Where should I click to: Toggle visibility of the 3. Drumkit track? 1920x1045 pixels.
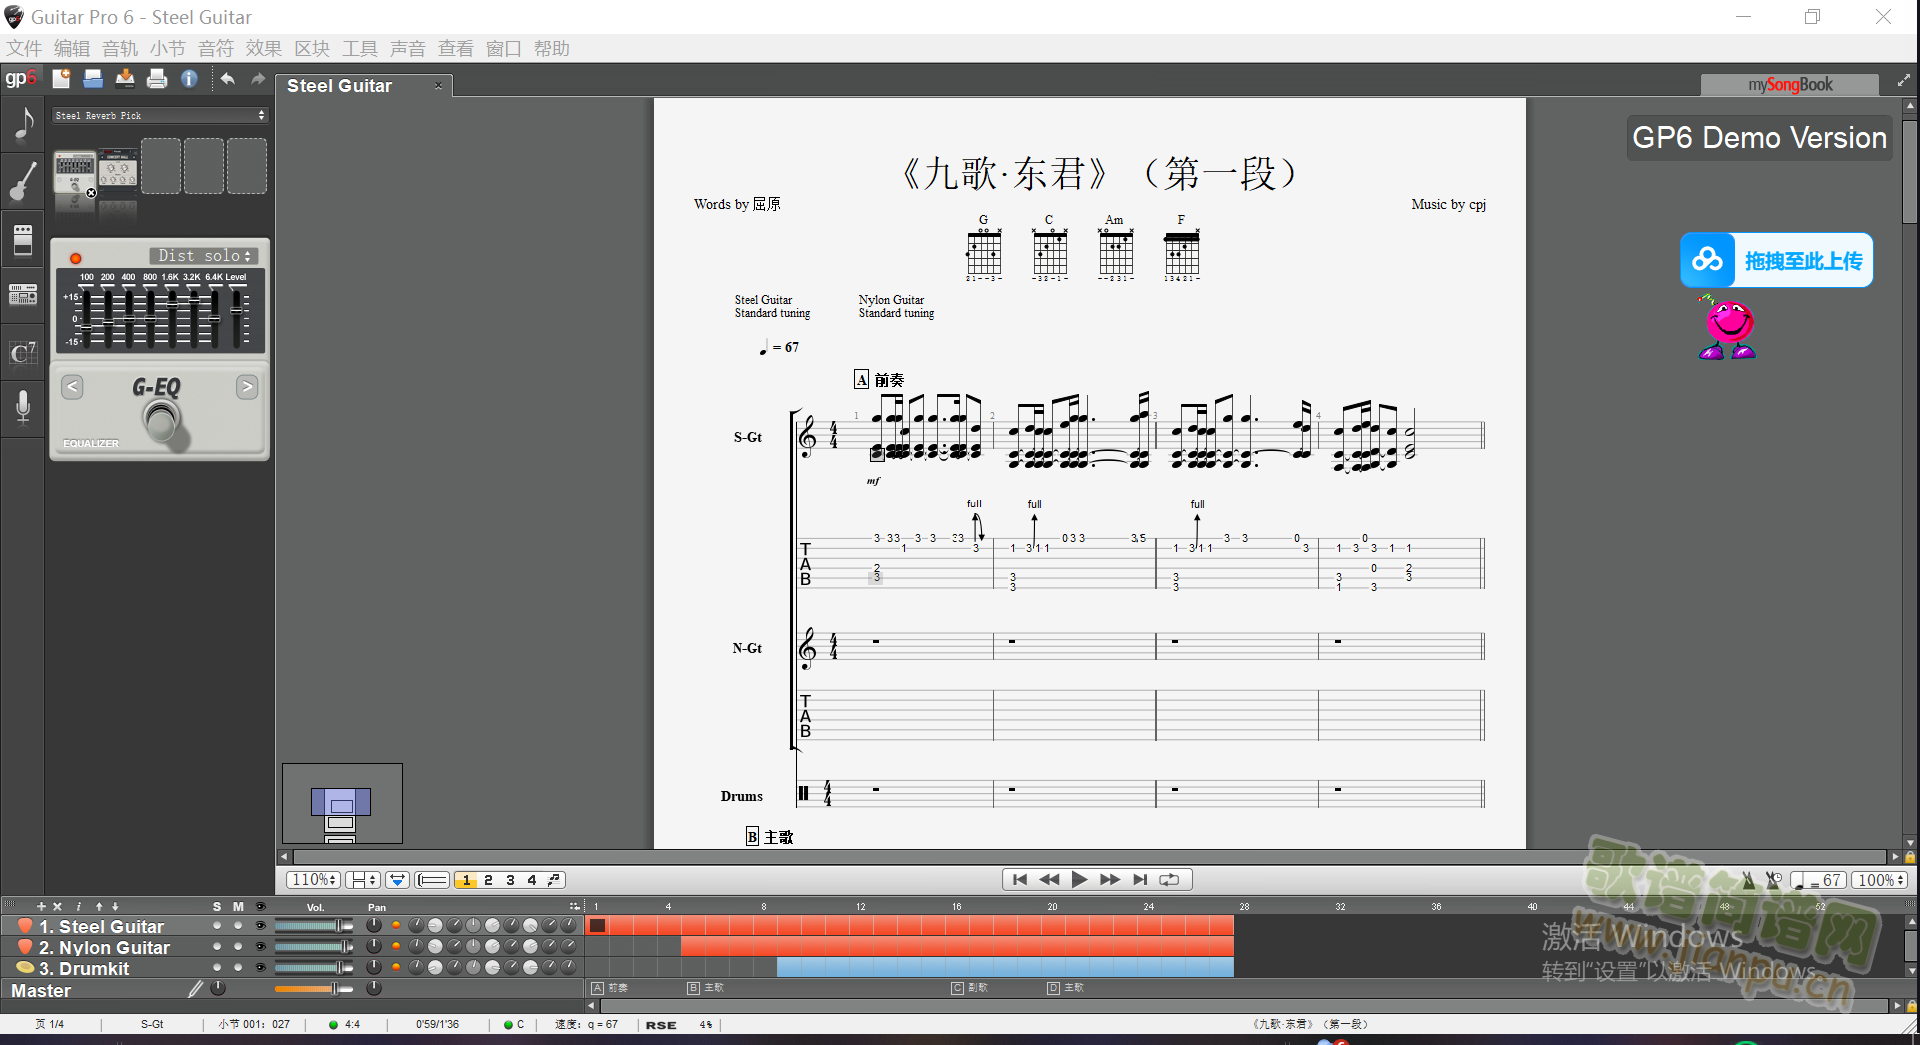pos(260,967)
